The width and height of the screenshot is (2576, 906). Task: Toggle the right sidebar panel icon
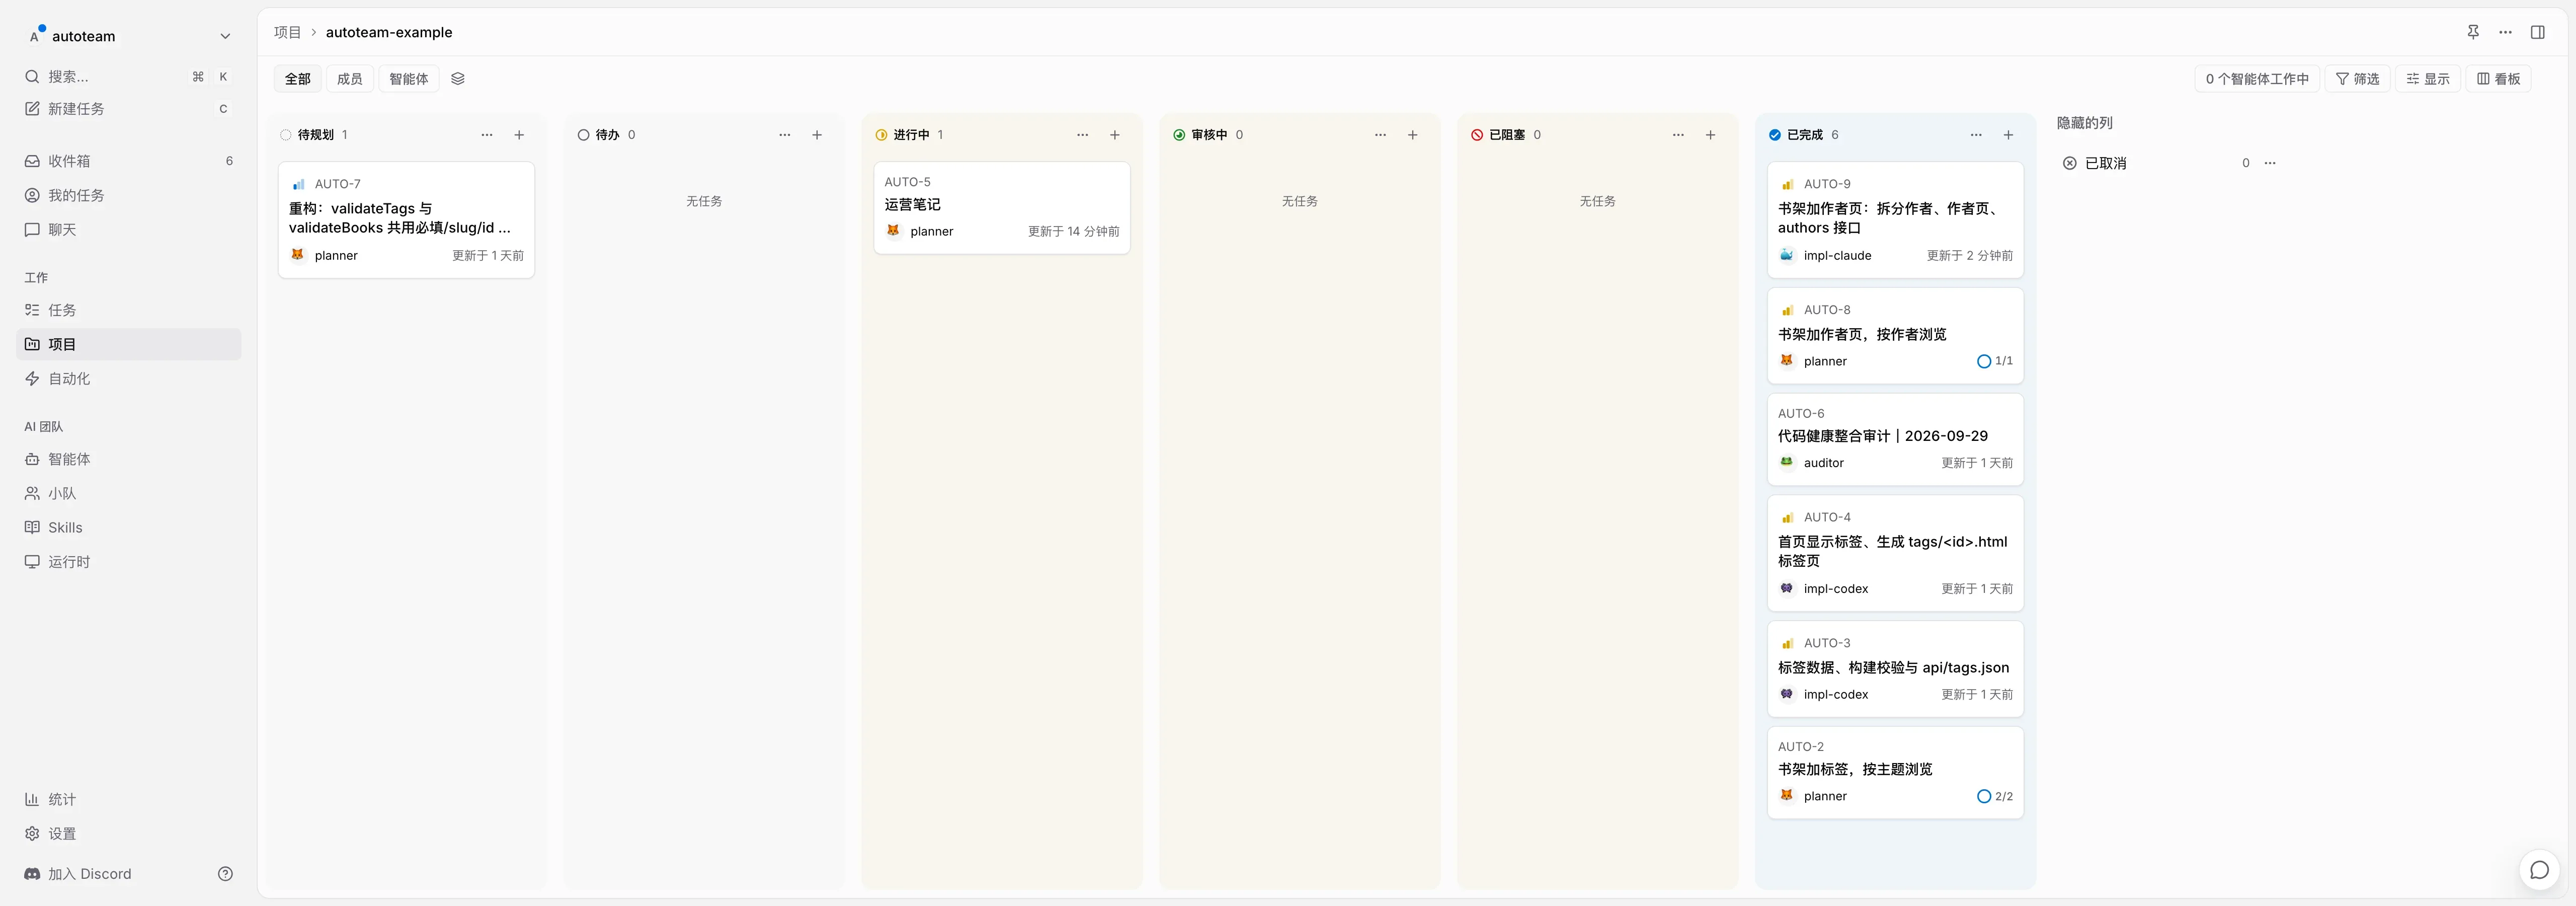click(2537, 32)
